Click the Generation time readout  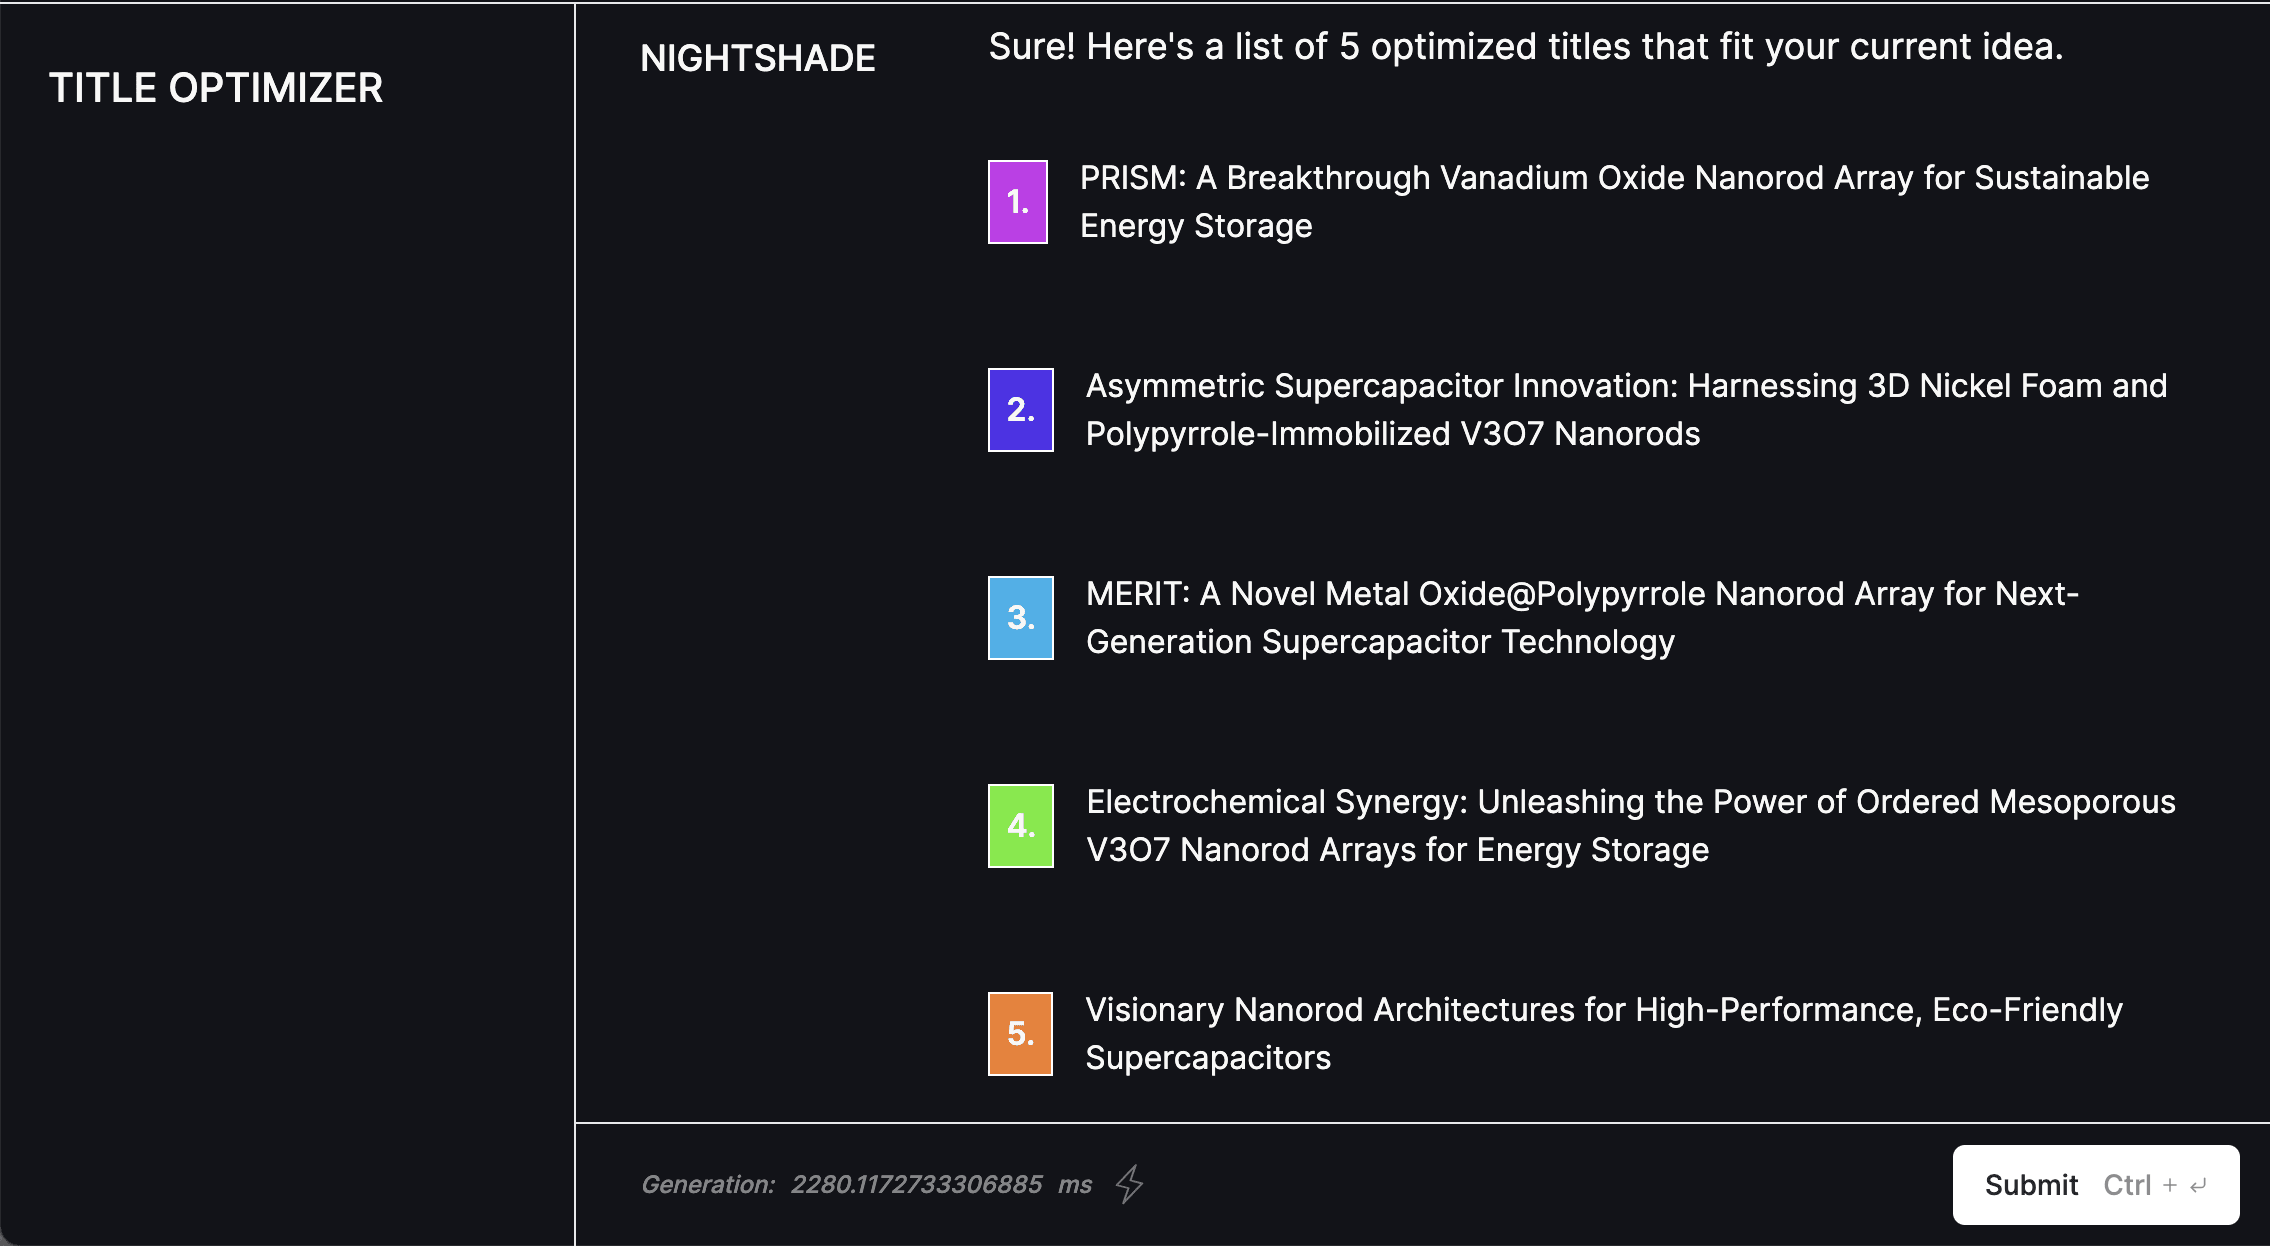coord(708,1185)
